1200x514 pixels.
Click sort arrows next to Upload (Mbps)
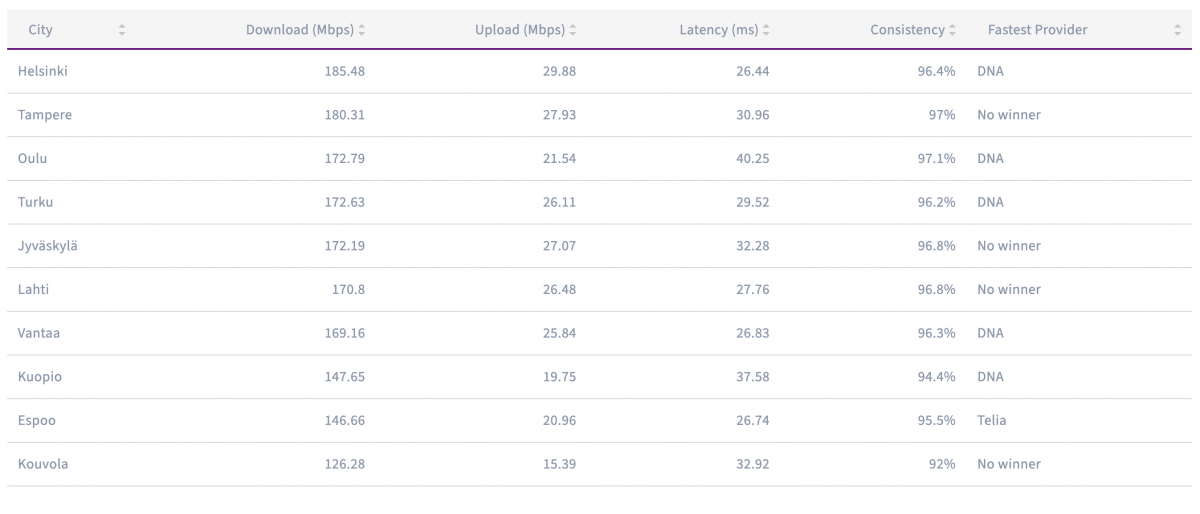[x=573, y=30]
